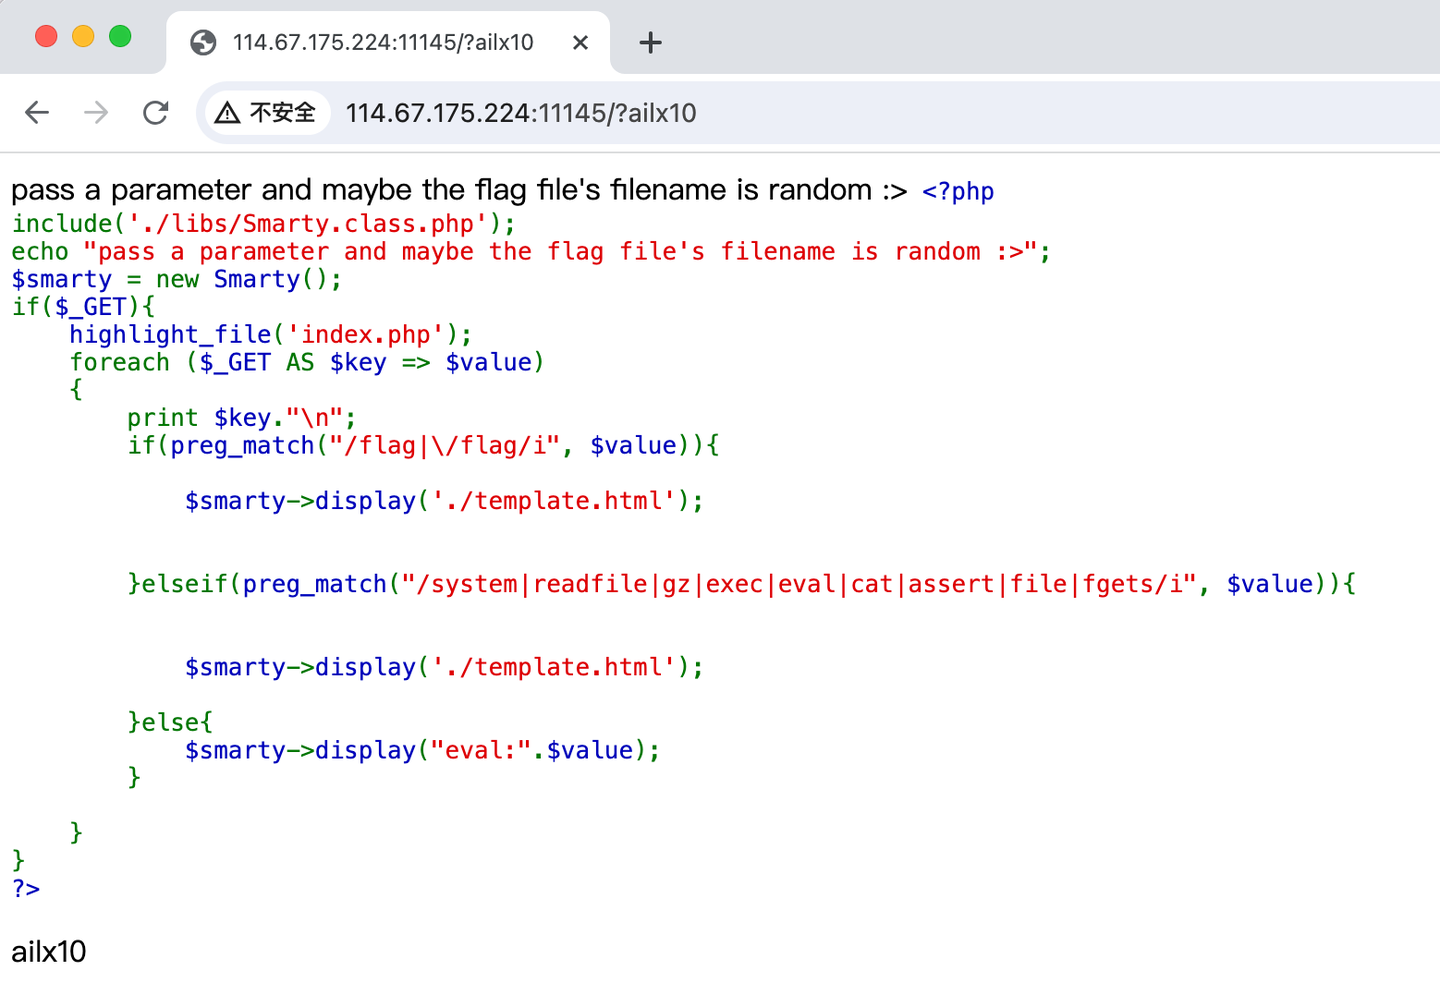
Task: Open the 不安全 site info label
Action: 282,113
